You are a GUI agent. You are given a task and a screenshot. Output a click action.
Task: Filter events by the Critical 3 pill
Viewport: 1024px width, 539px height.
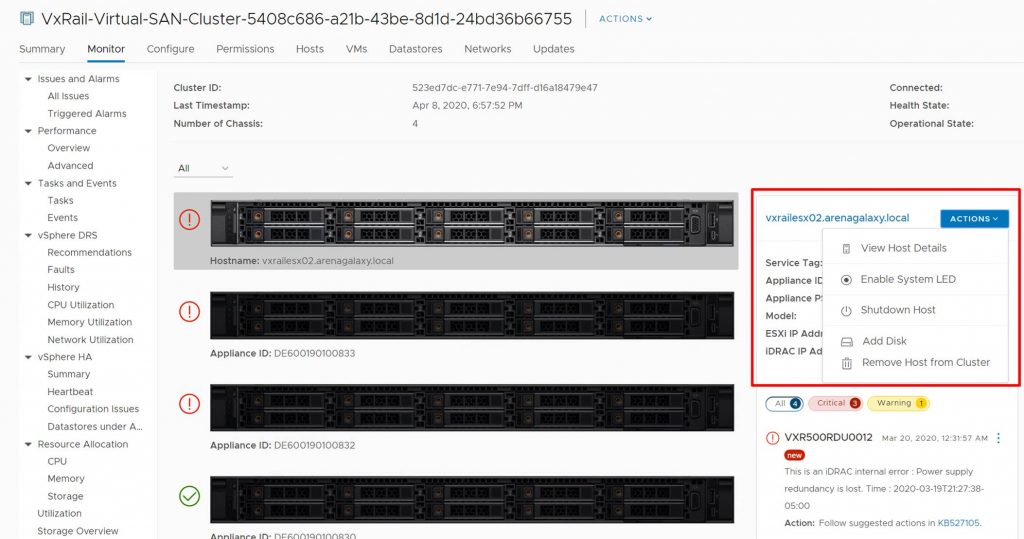(x=835, y=403)
